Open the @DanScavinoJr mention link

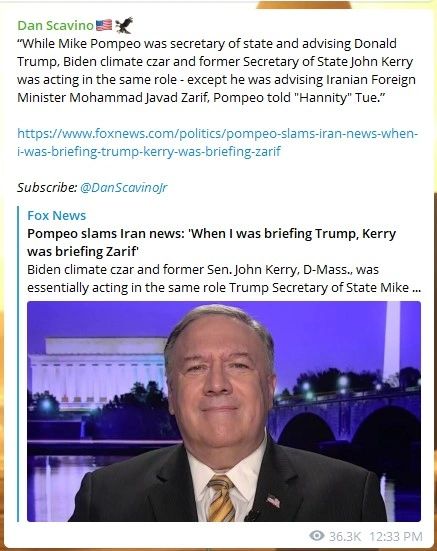[x=124, y=187]
